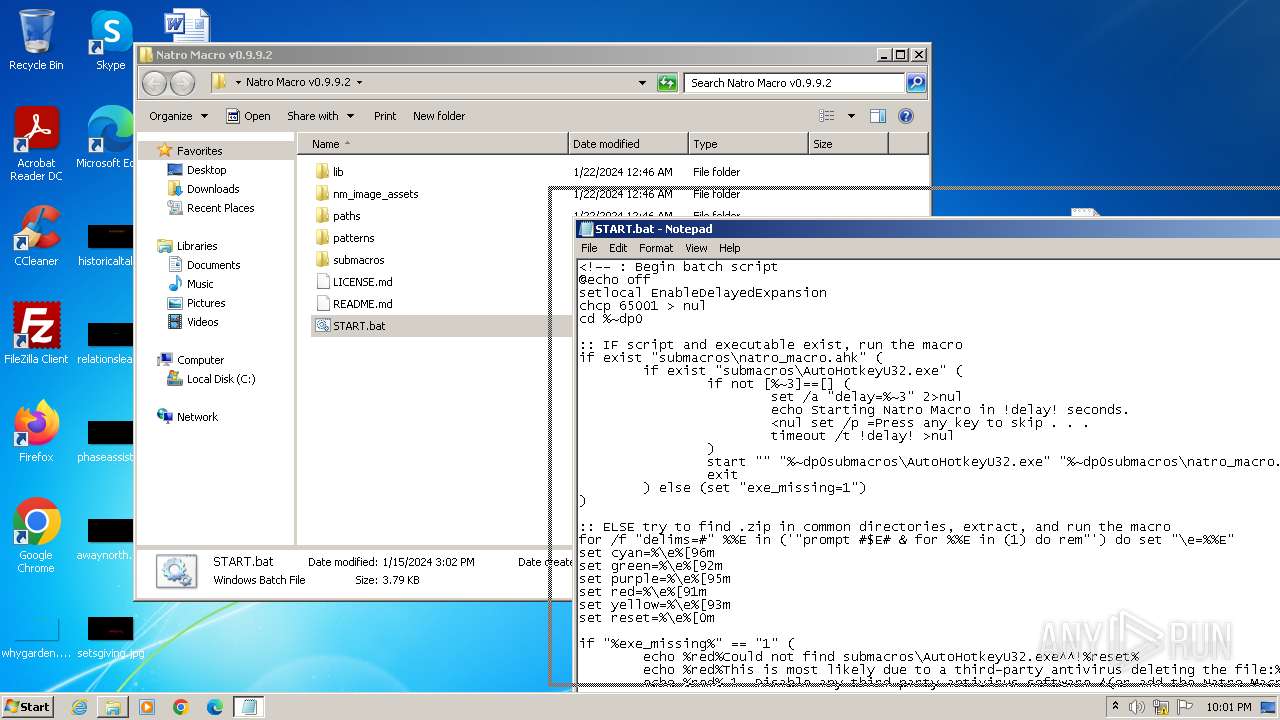1280x720 pixels.
Task: Click the Explorer Forward navigation button
Action: click(182, 83)
